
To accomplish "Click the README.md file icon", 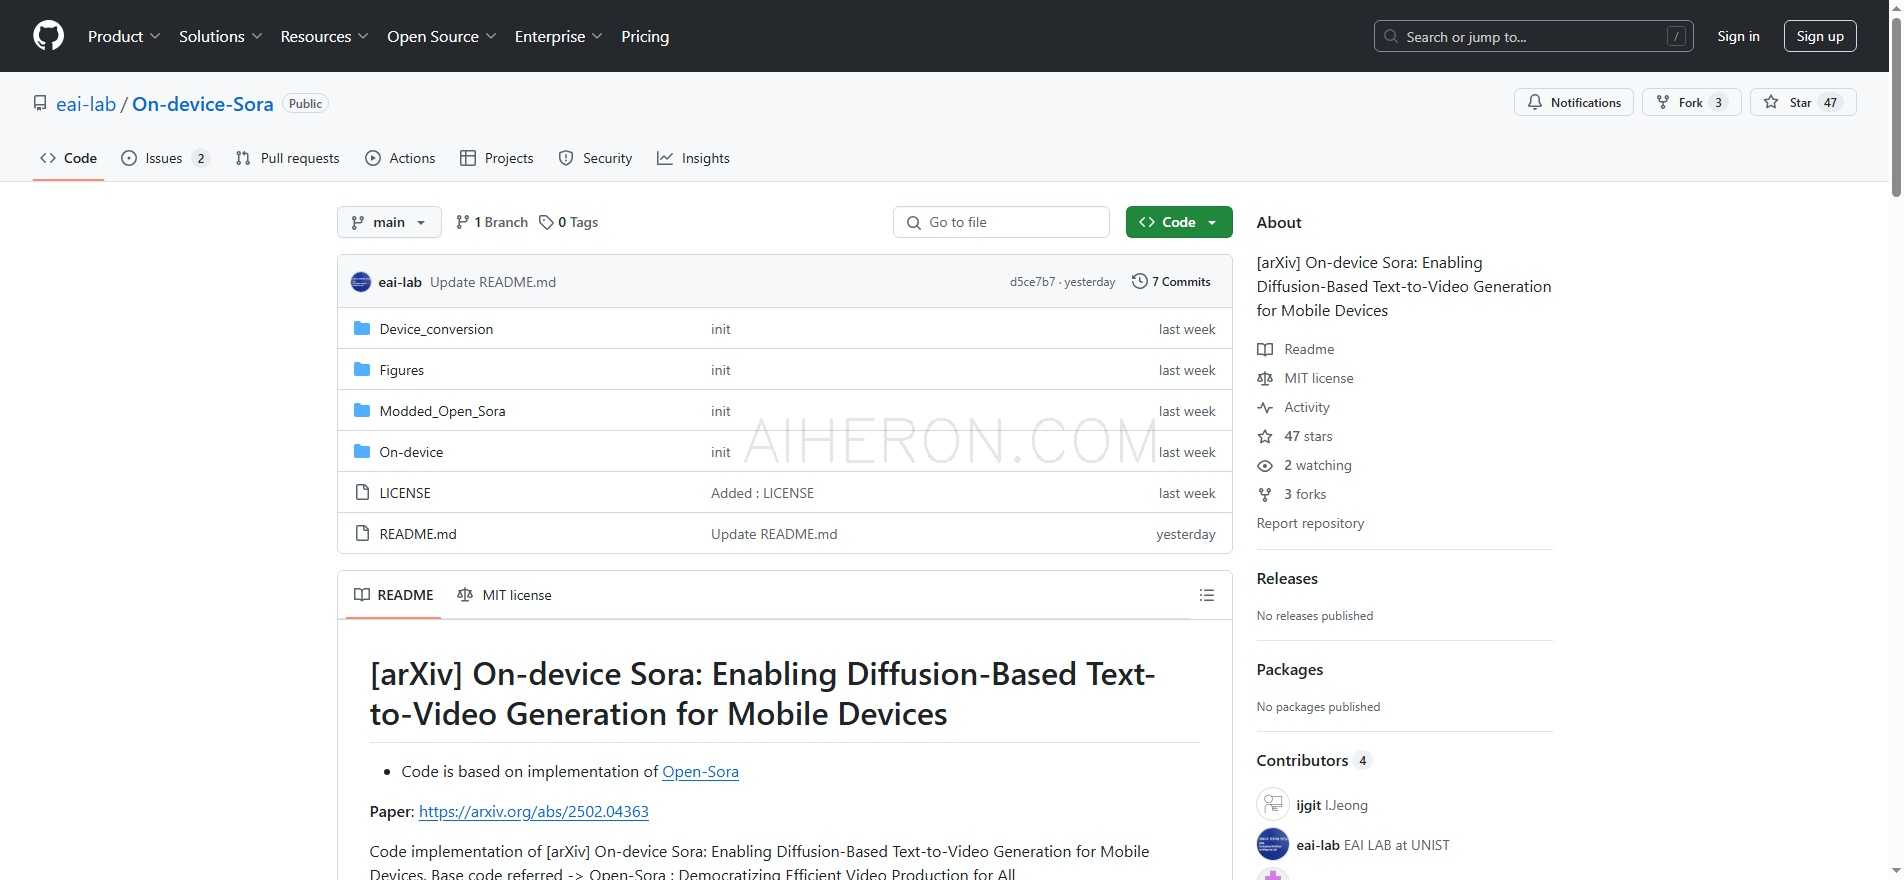I will (362, 533).
